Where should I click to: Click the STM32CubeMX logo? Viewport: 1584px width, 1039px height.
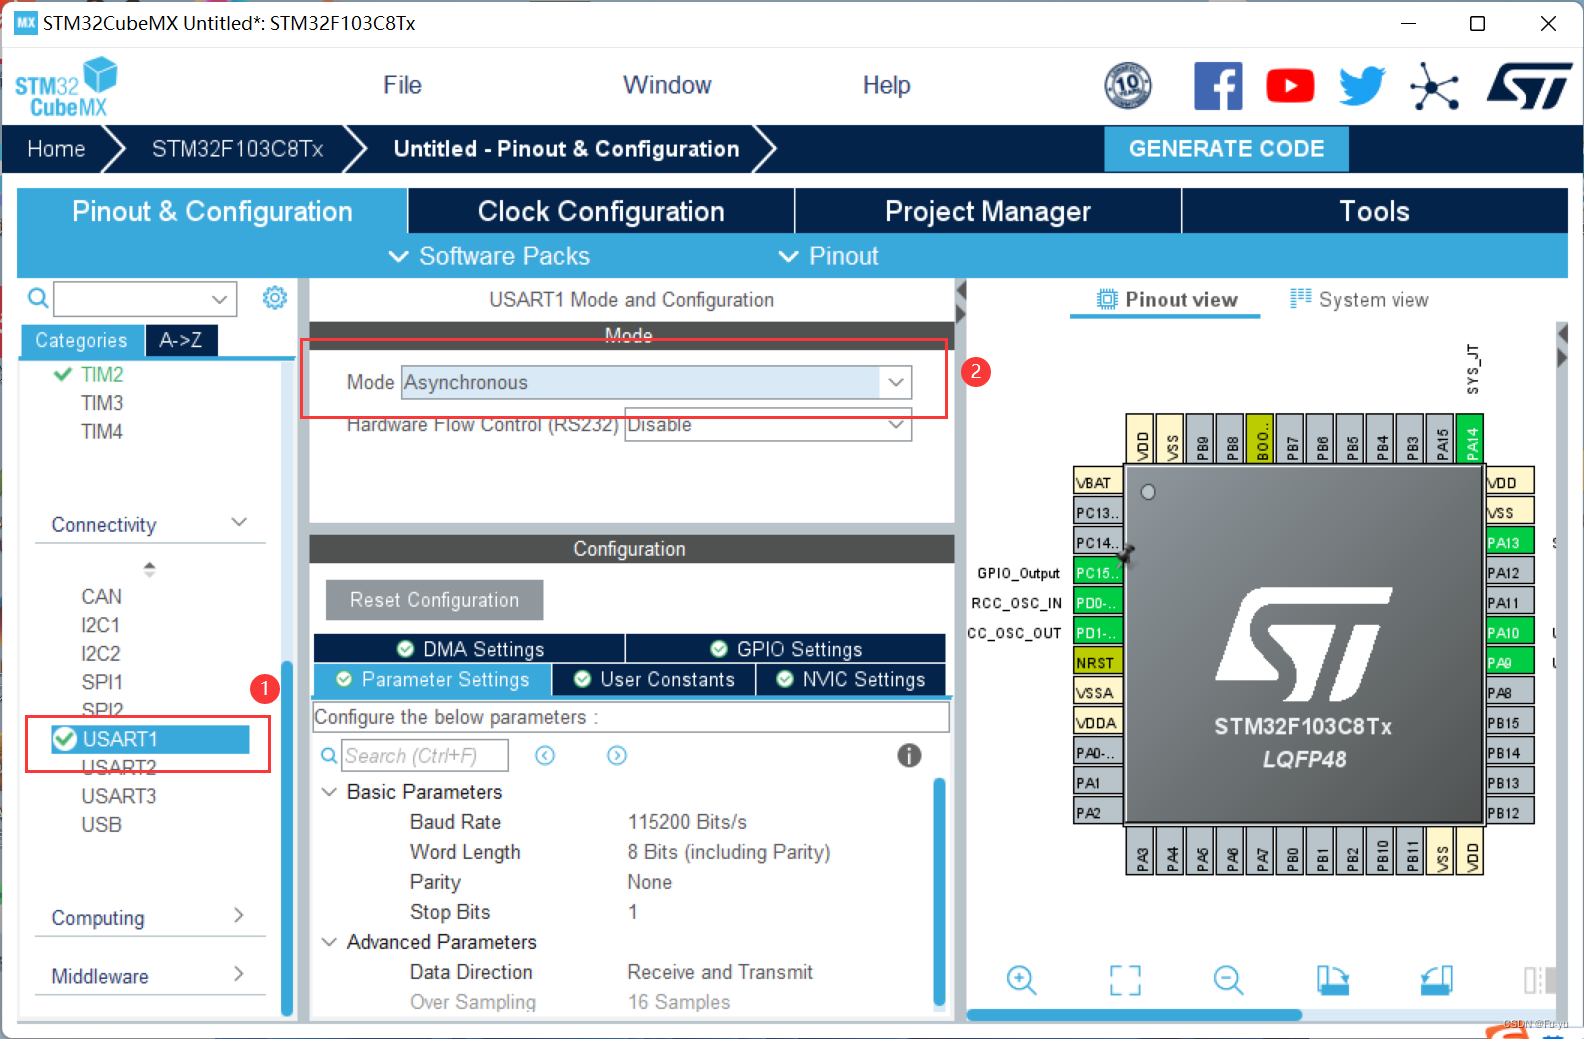[x=66, y=88]
